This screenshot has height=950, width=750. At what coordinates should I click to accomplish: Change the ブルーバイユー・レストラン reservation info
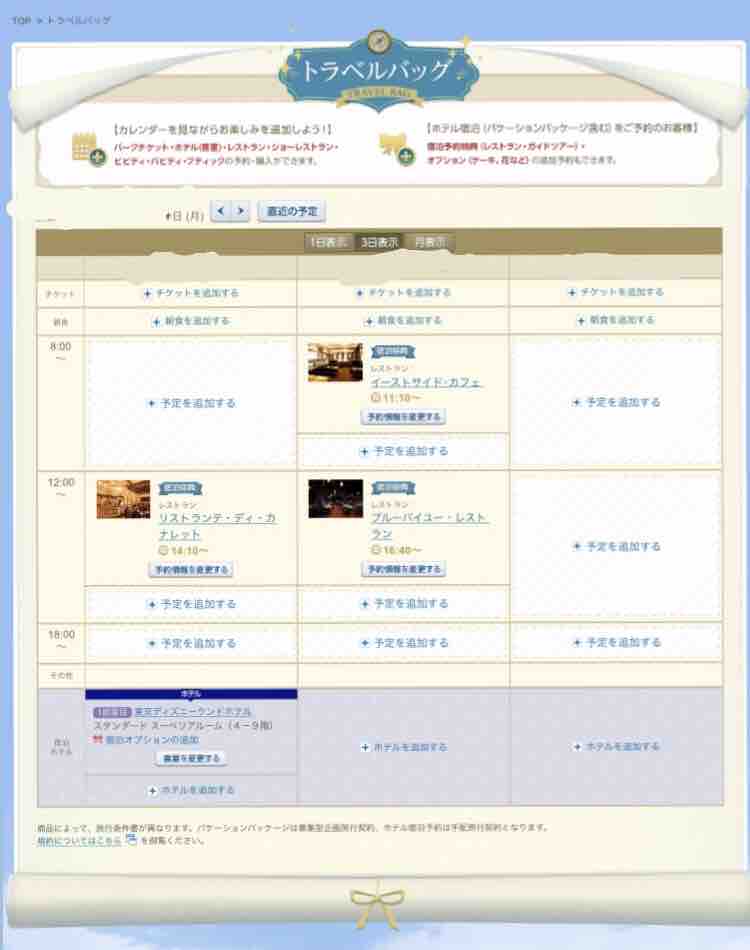tap(403, 570)
